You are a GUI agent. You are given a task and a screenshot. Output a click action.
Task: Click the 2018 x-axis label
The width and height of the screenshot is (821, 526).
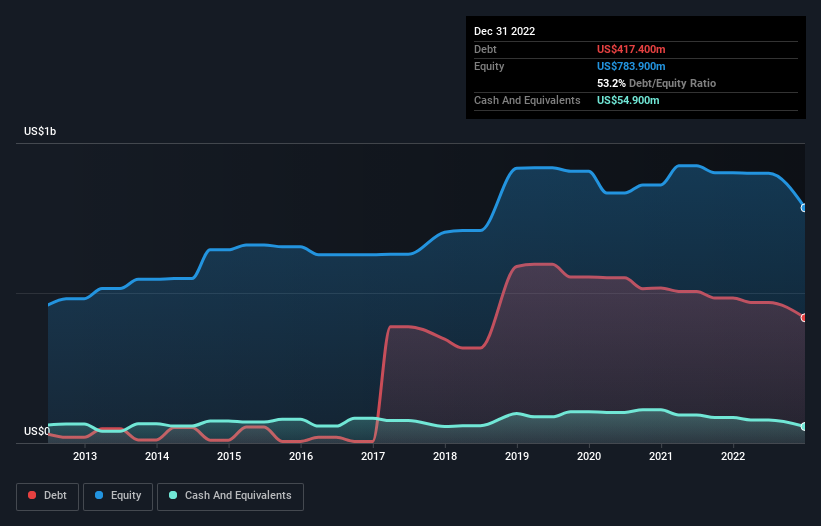445,456
